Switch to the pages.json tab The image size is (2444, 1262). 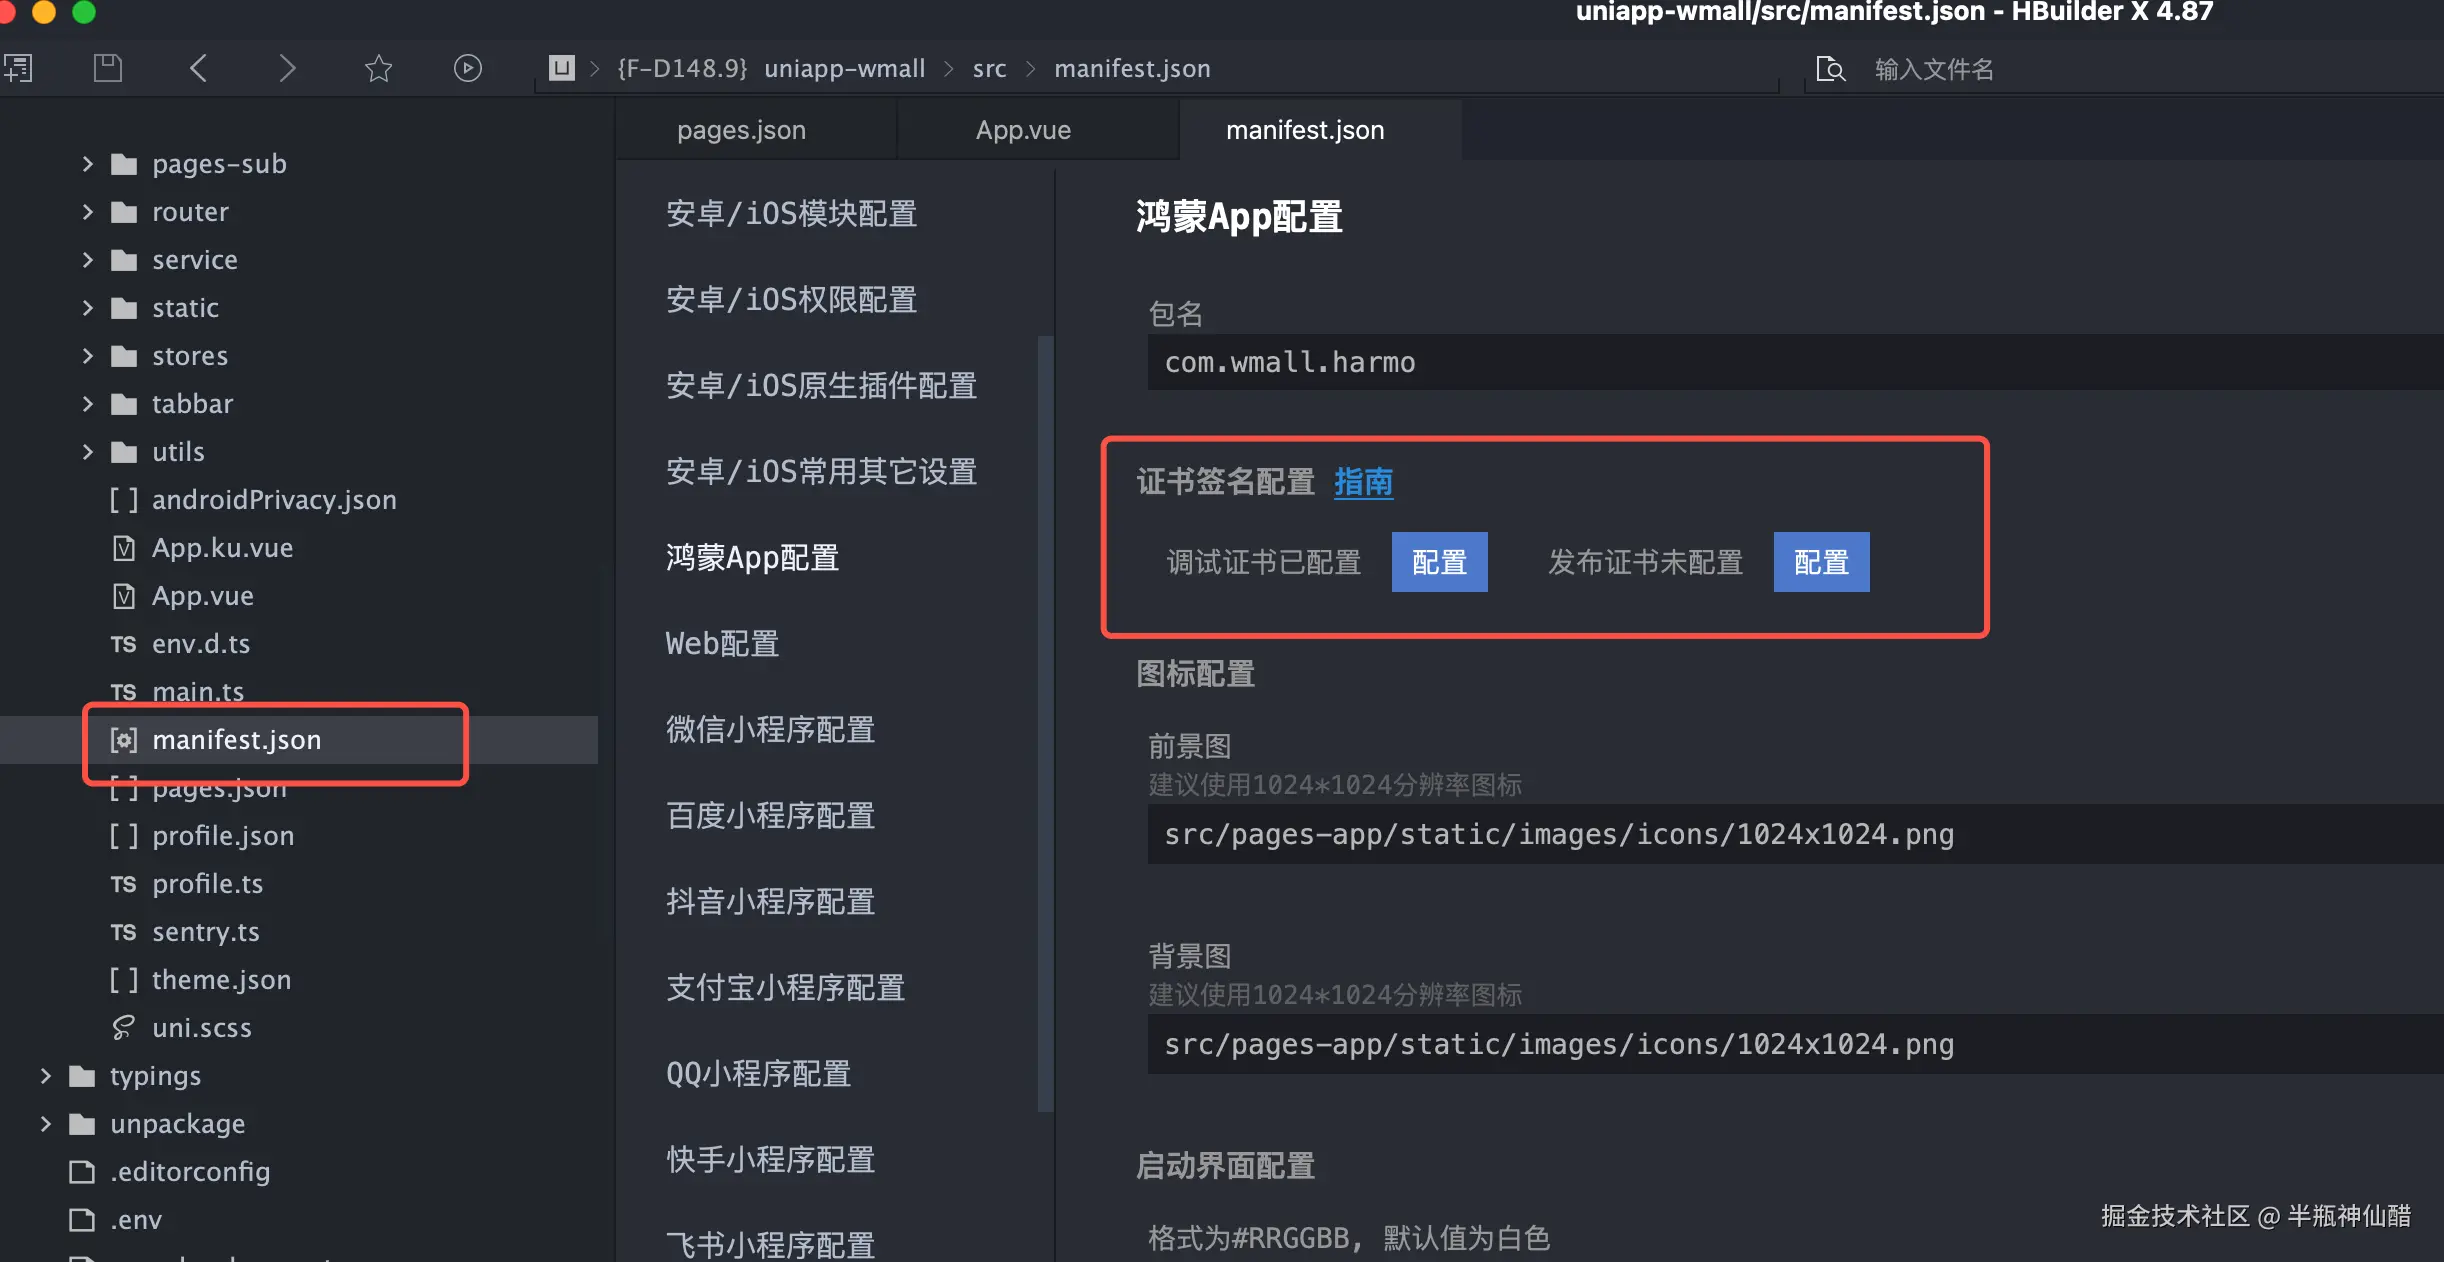(741, 130)
